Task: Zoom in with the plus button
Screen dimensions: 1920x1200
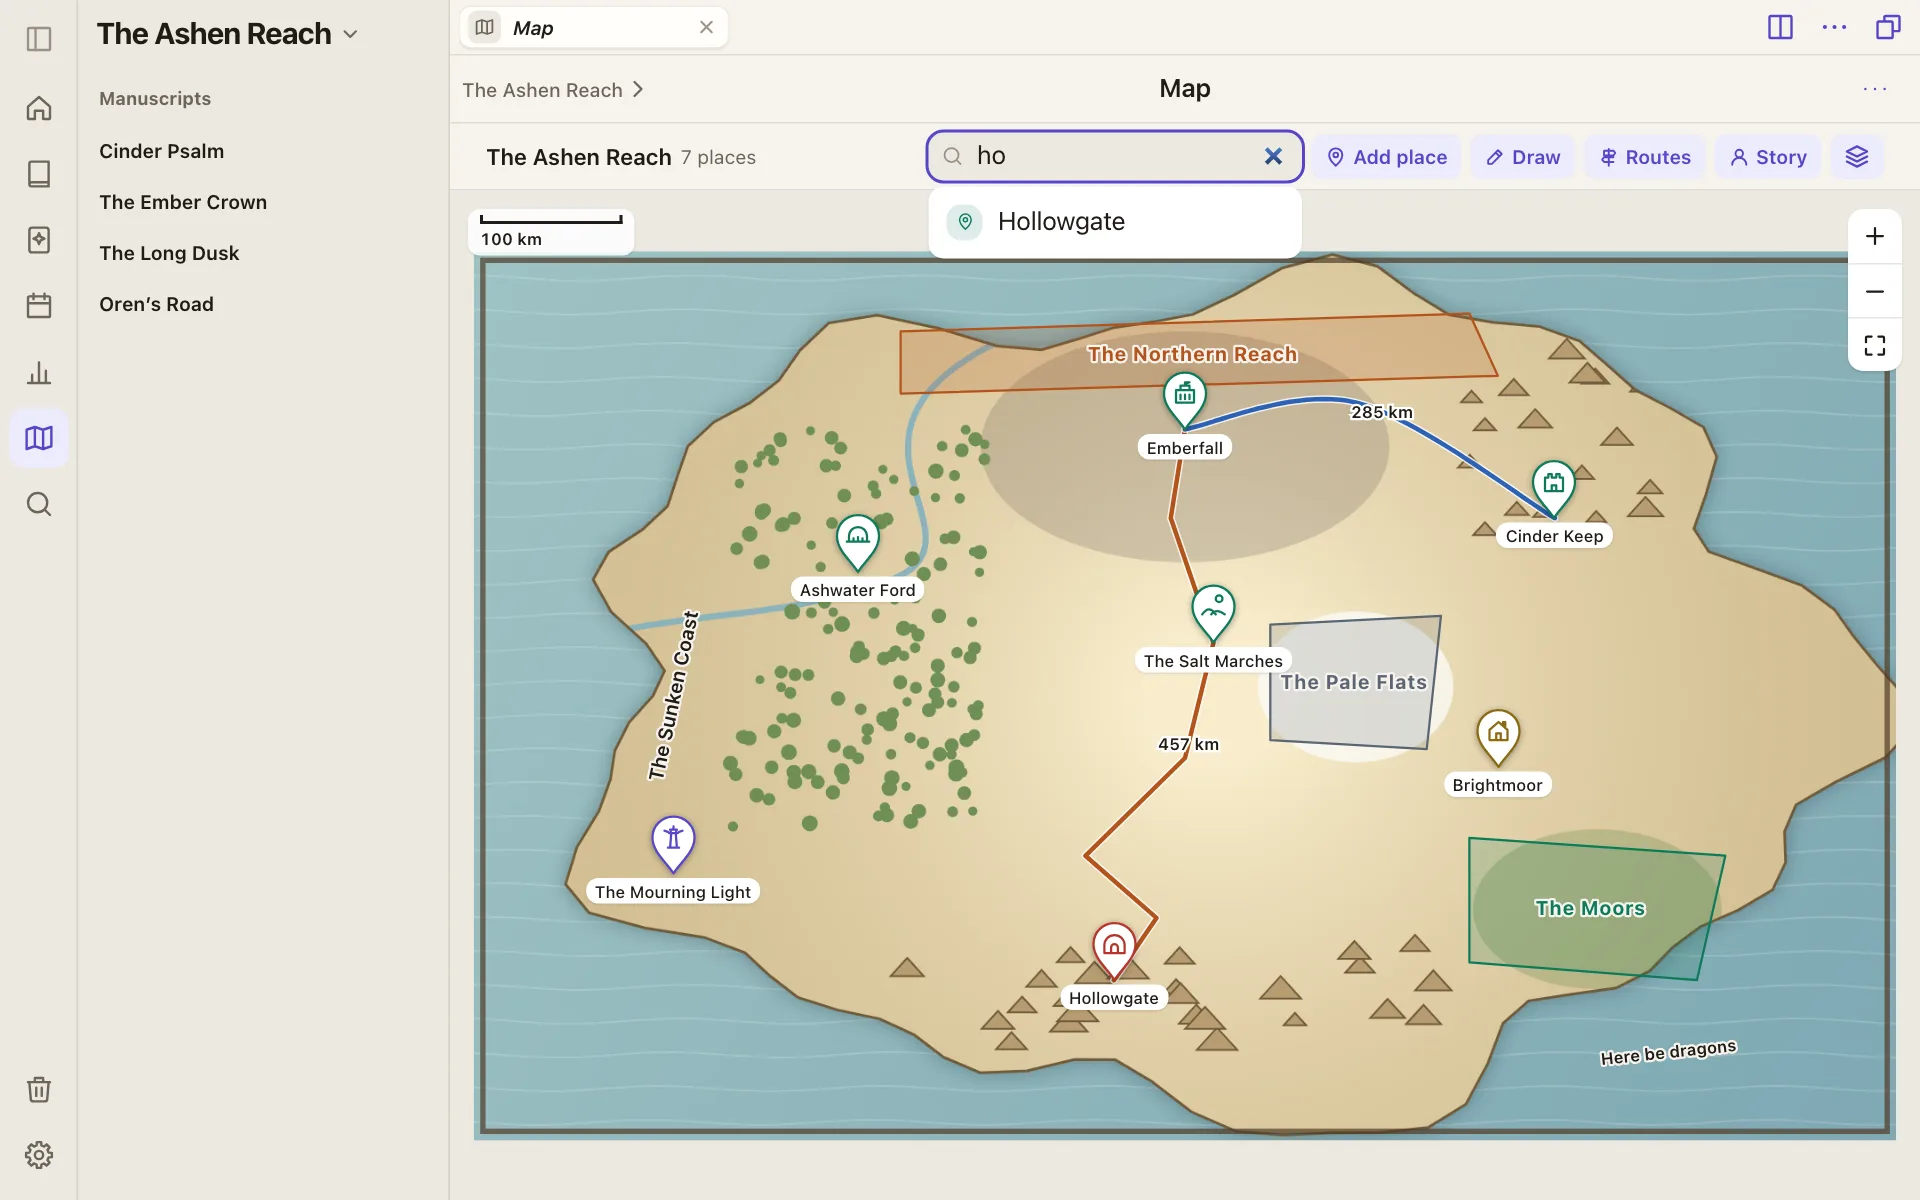Action: (x=1875, y=237)
